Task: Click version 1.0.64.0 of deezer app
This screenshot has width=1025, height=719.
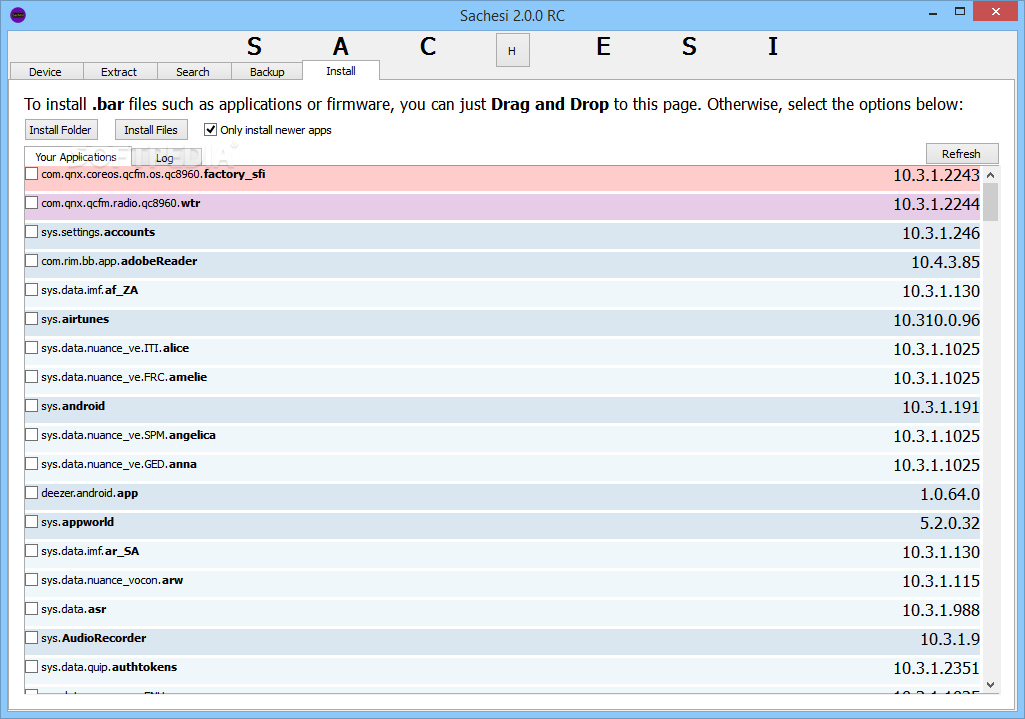Action: click(x=950, y=494)
